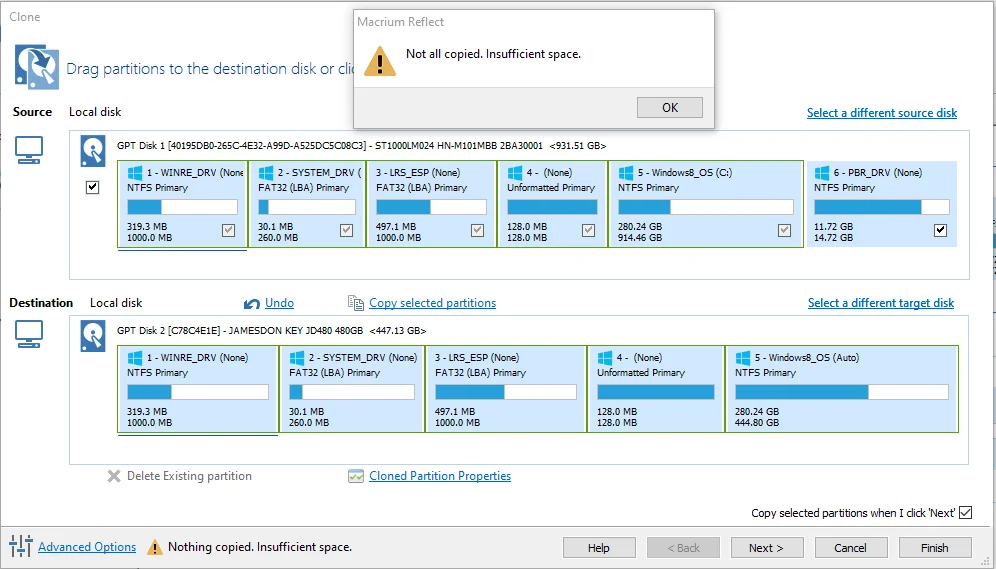The width and height of the screenshot is (996, 569).
Task: Toggle the source WINRE_DRV partition checkbox
Action: (x=229, y=231)
